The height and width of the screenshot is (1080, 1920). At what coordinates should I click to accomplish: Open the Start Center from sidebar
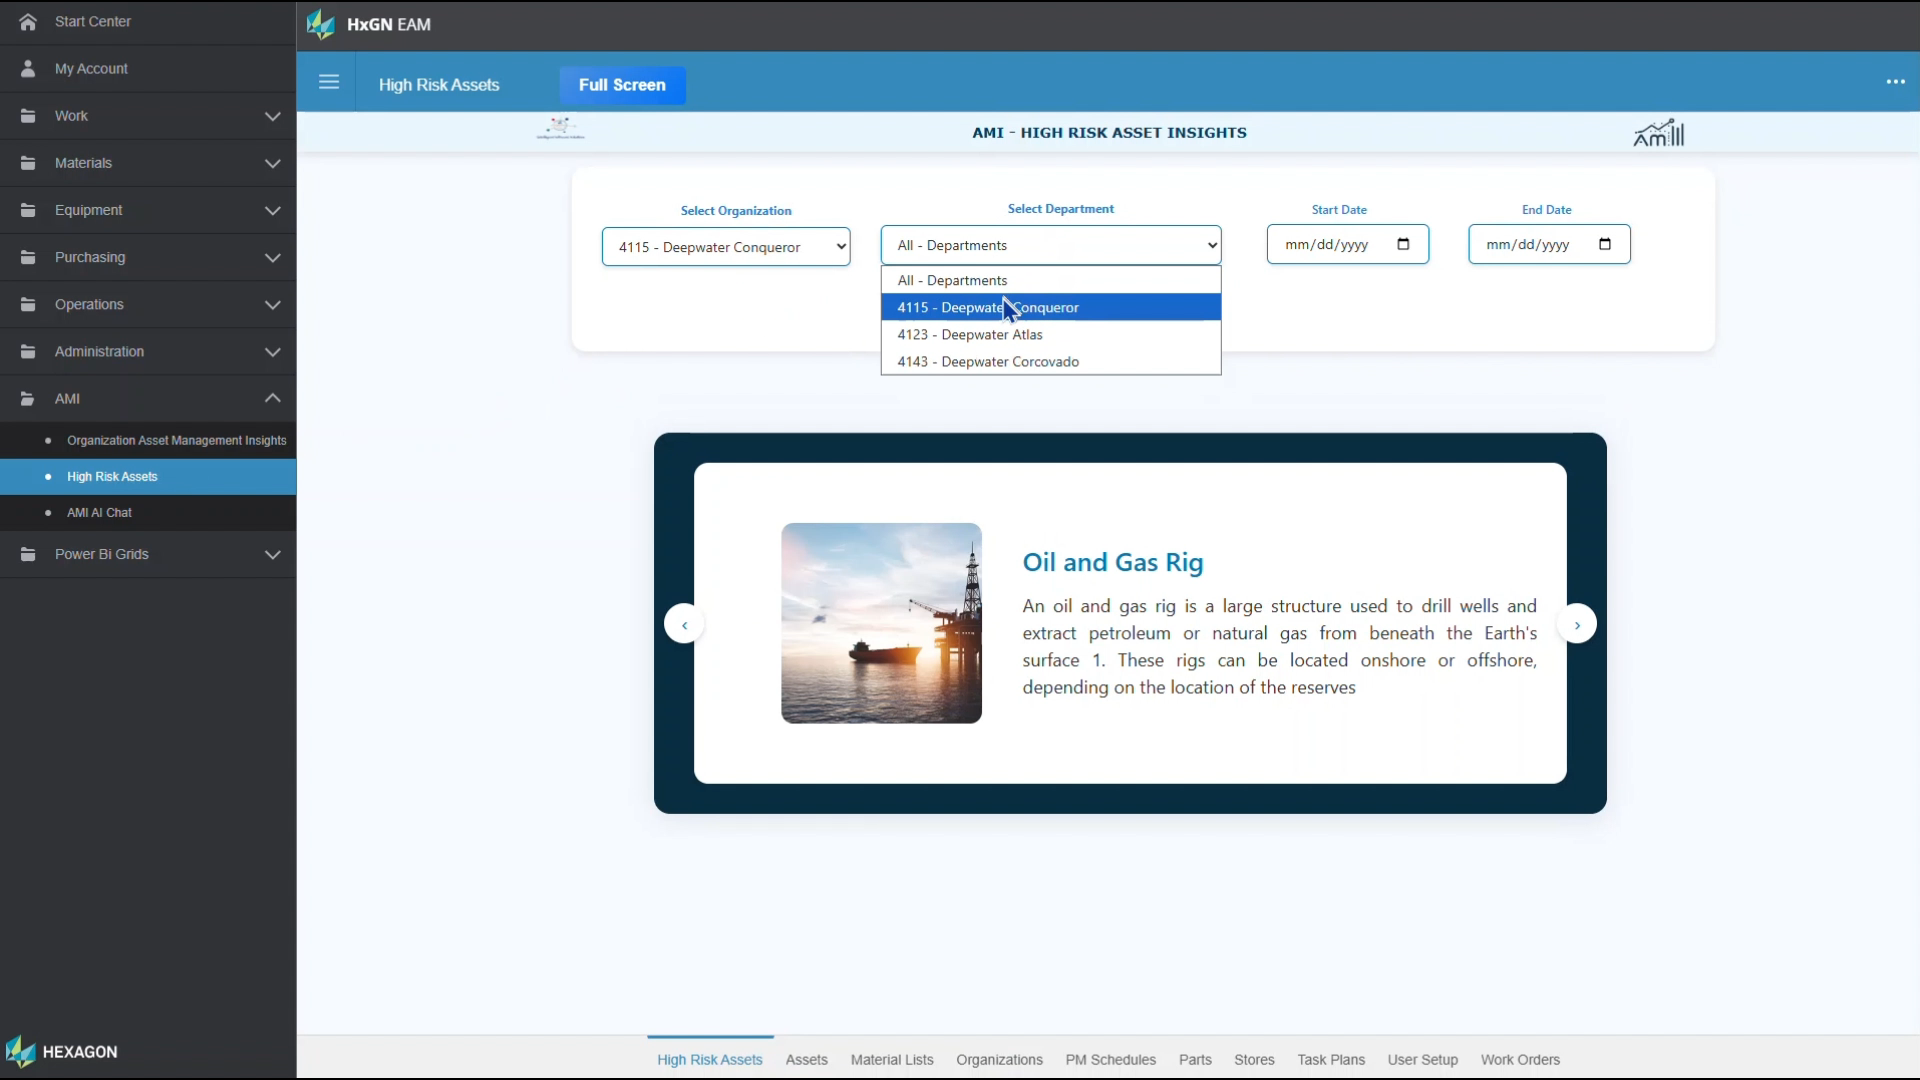coord(94,21)
